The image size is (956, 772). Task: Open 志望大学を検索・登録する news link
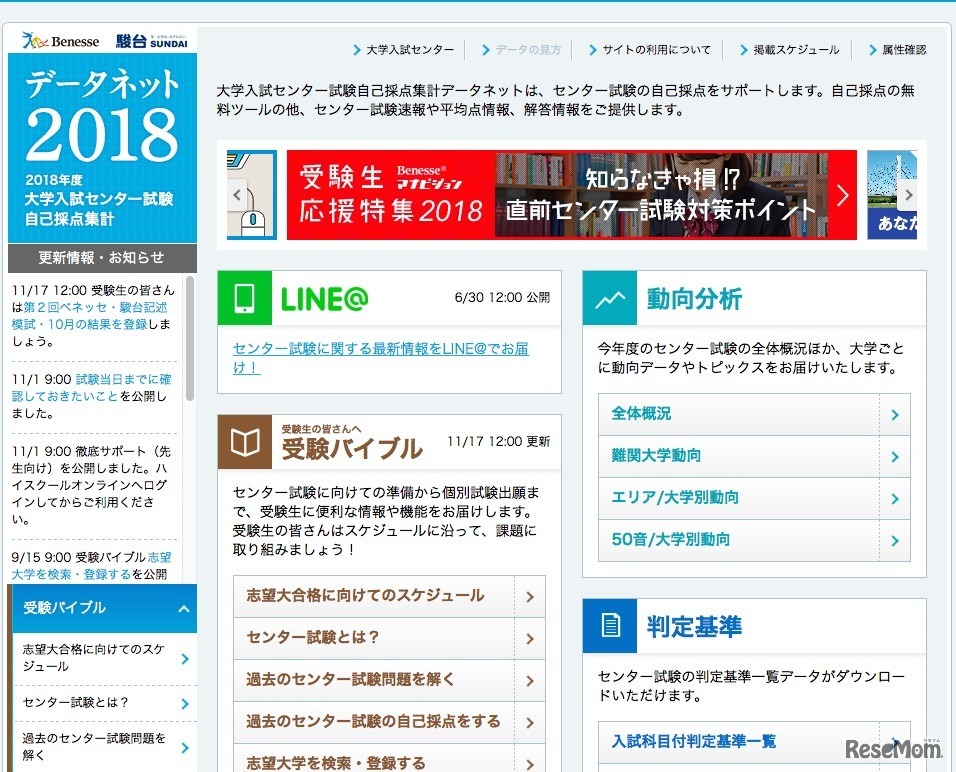coord(91,566)
